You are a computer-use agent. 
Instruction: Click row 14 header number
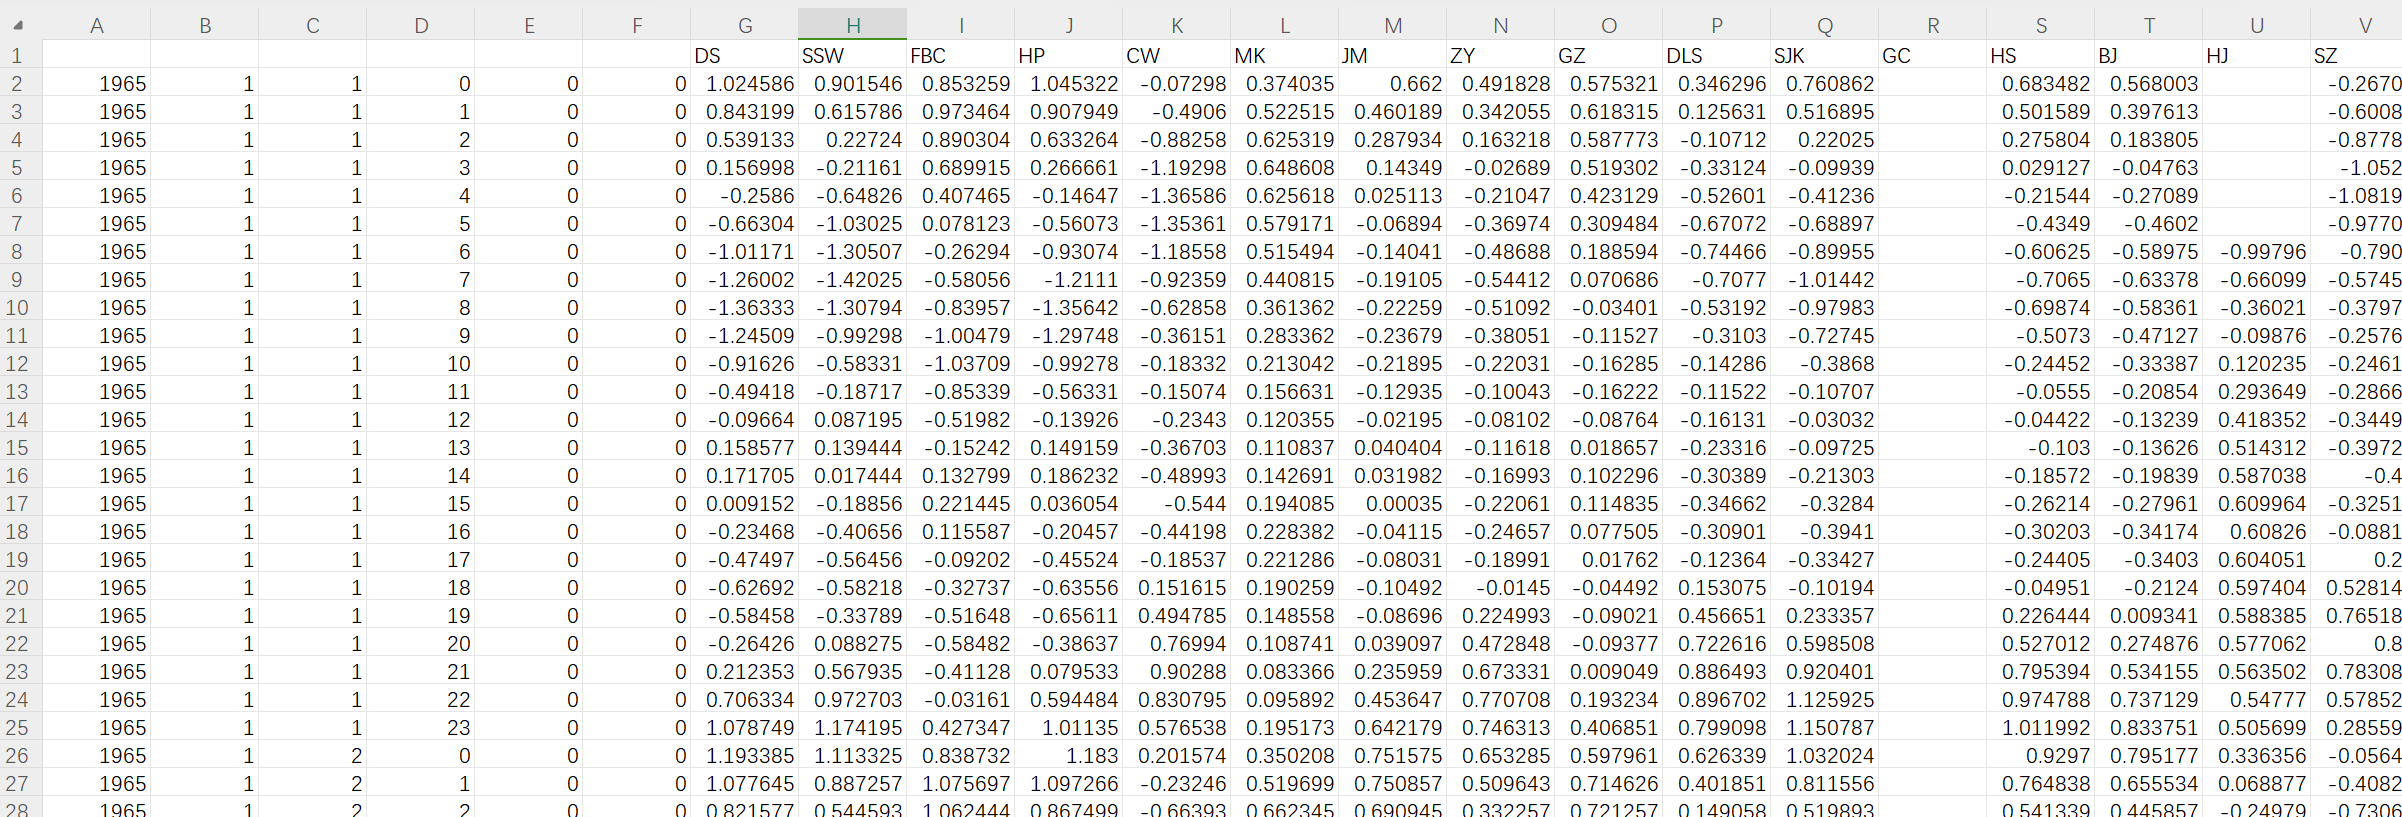(18, 420)
